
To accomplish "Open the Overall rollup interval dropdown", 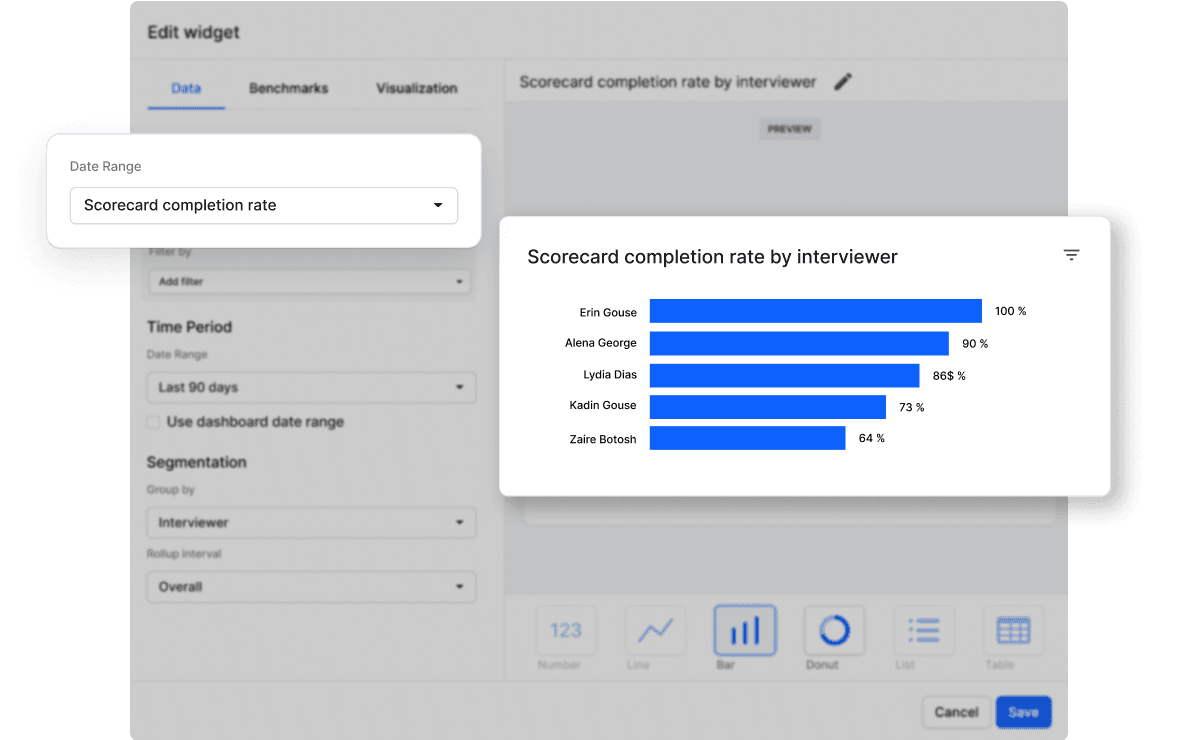I will click(x=311, y=587).
